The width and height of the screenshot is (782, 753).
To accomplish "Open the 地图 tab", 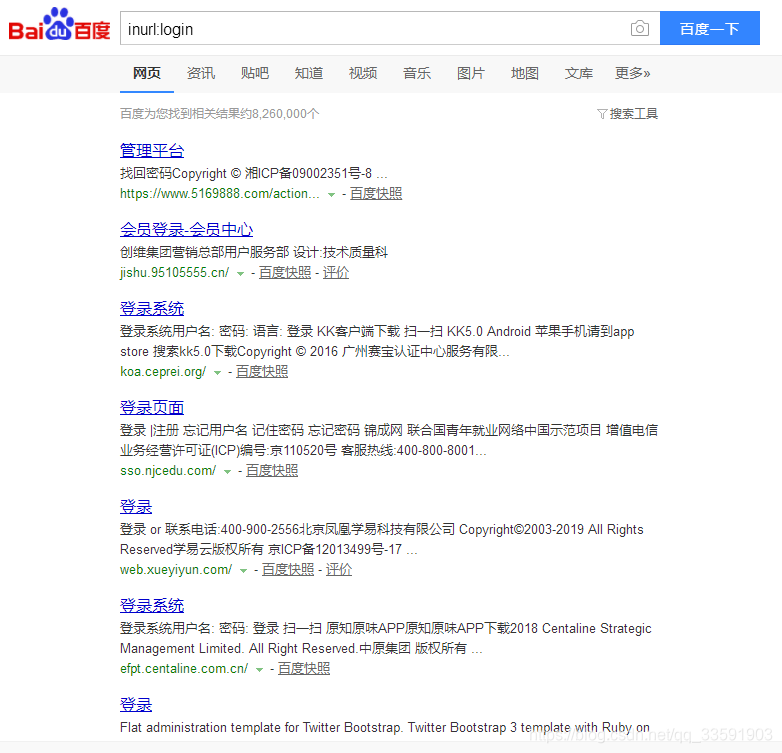I will pos(525,73).
